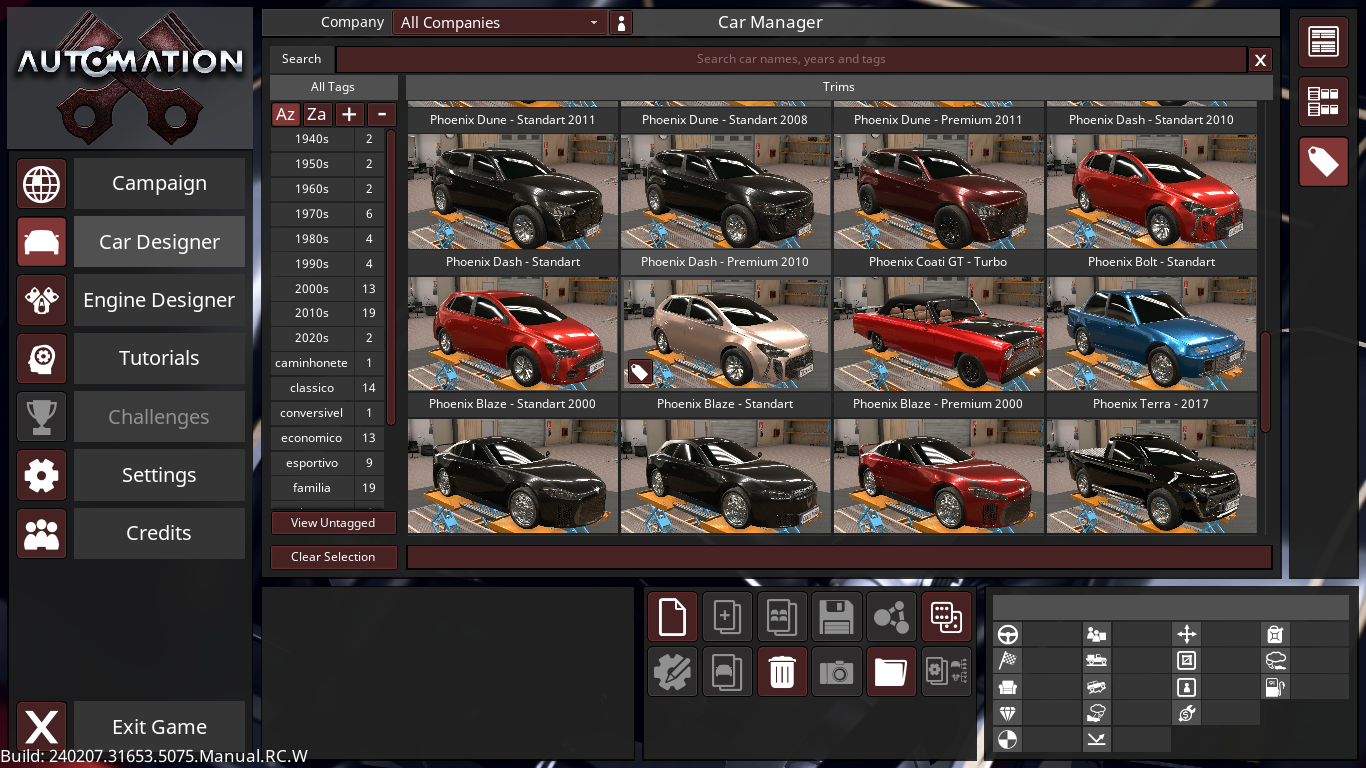Click the camera photo icon
The width and height of the screenshot is (1366, 768).
(x=836, y=671)
